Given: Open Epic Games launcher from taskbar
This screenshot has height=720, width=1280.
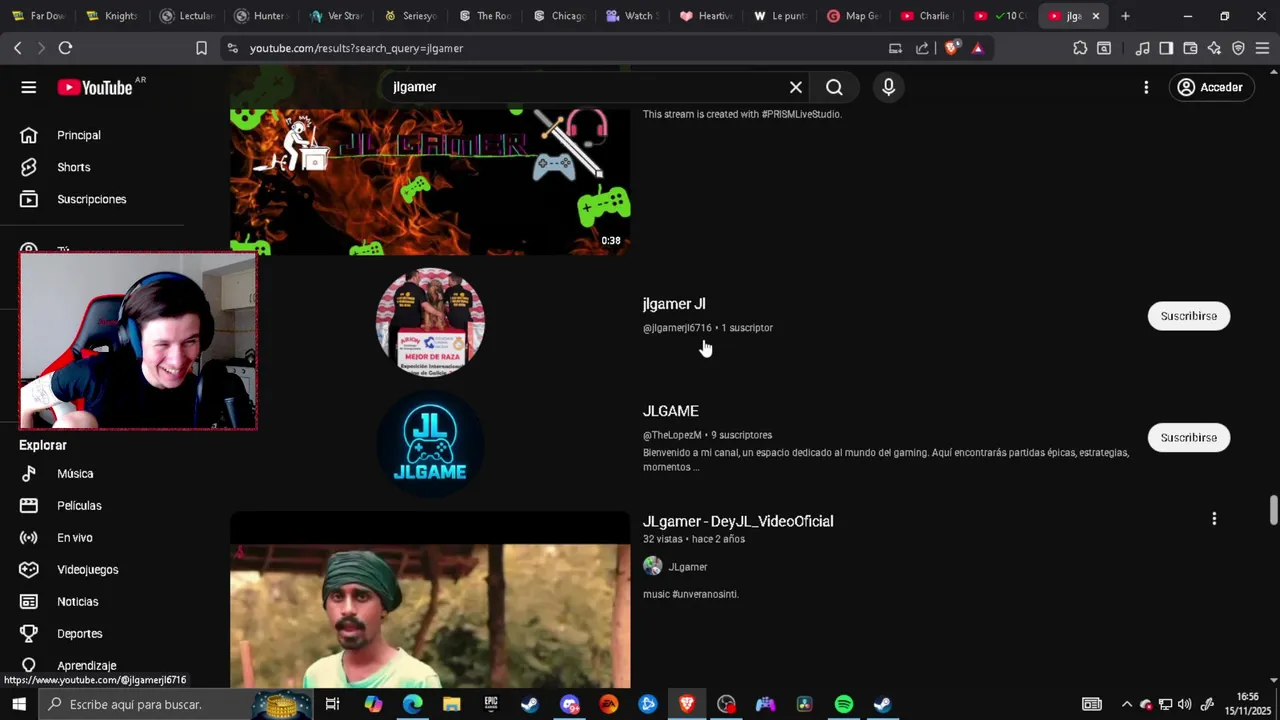Looking at the screenshot, I should click(491, 704).
